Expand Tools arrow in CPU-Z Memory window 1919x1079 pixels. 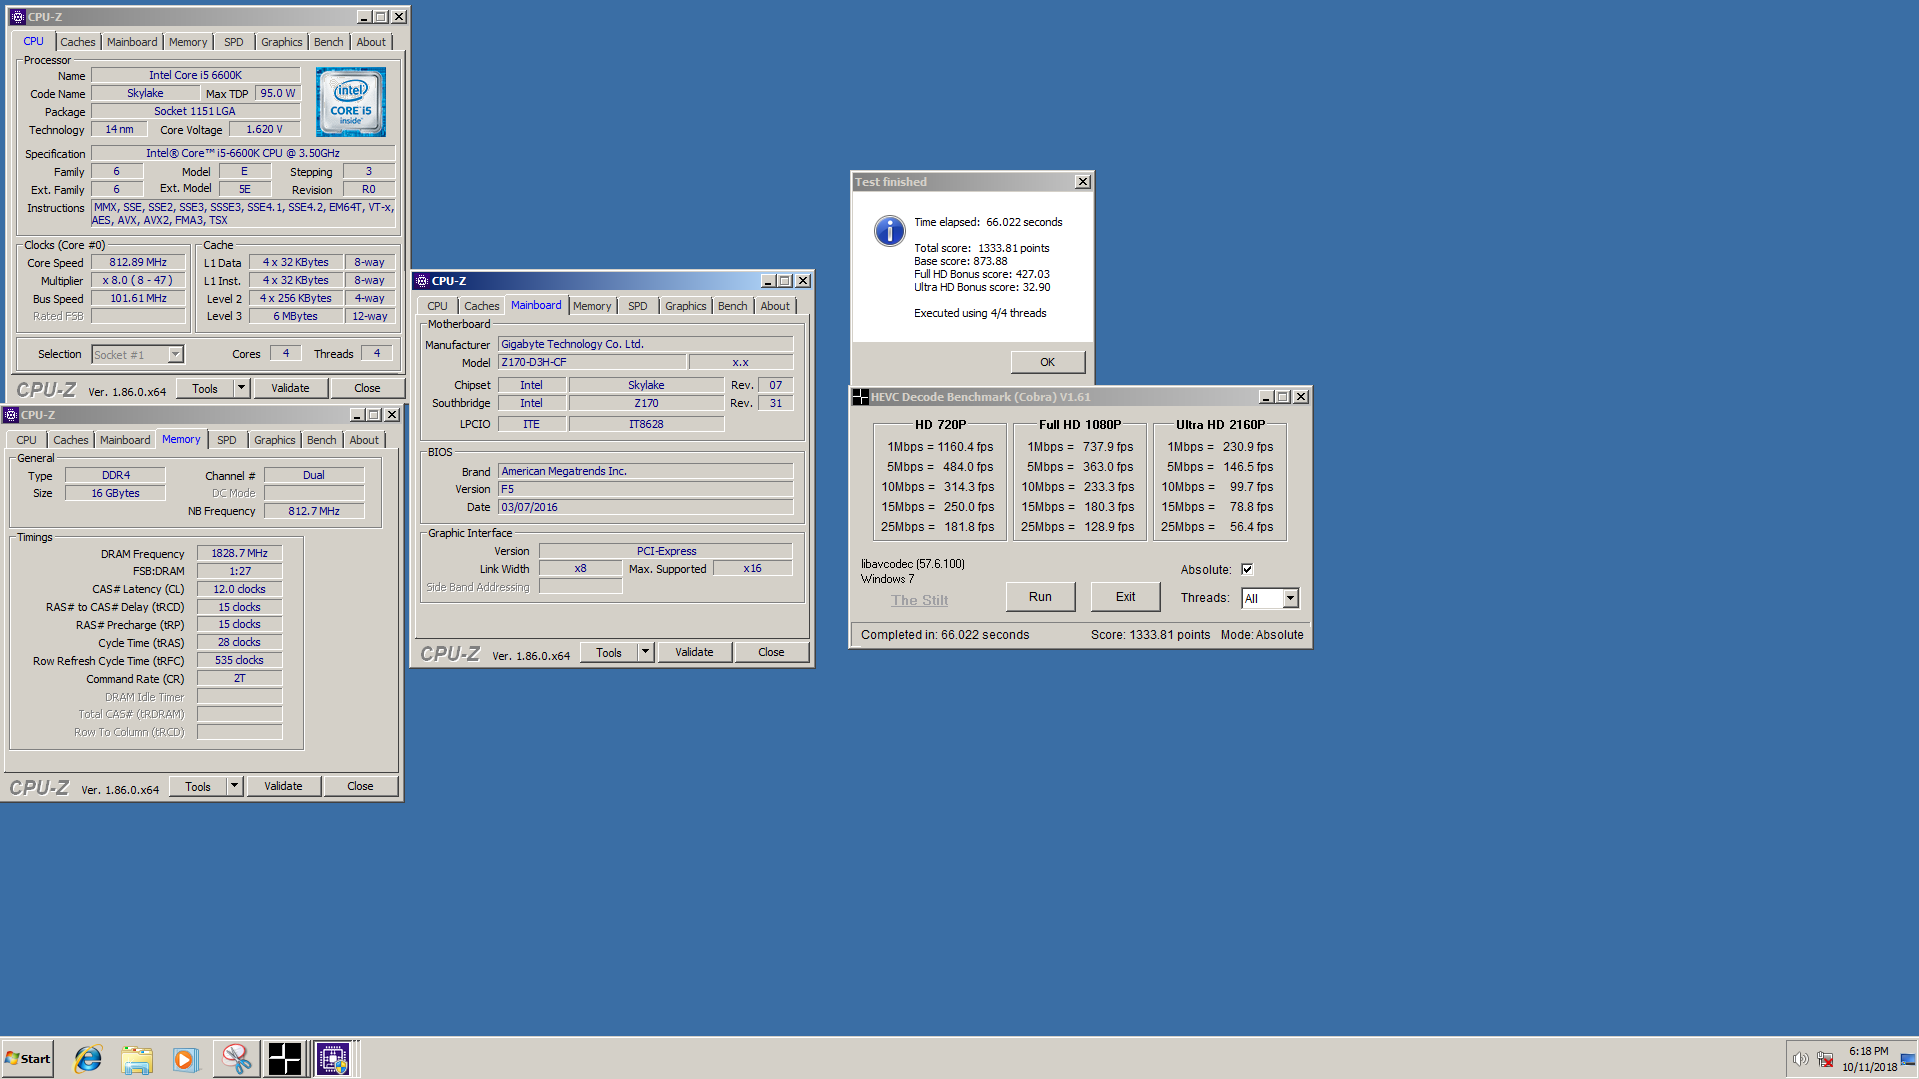click(234, 786)
